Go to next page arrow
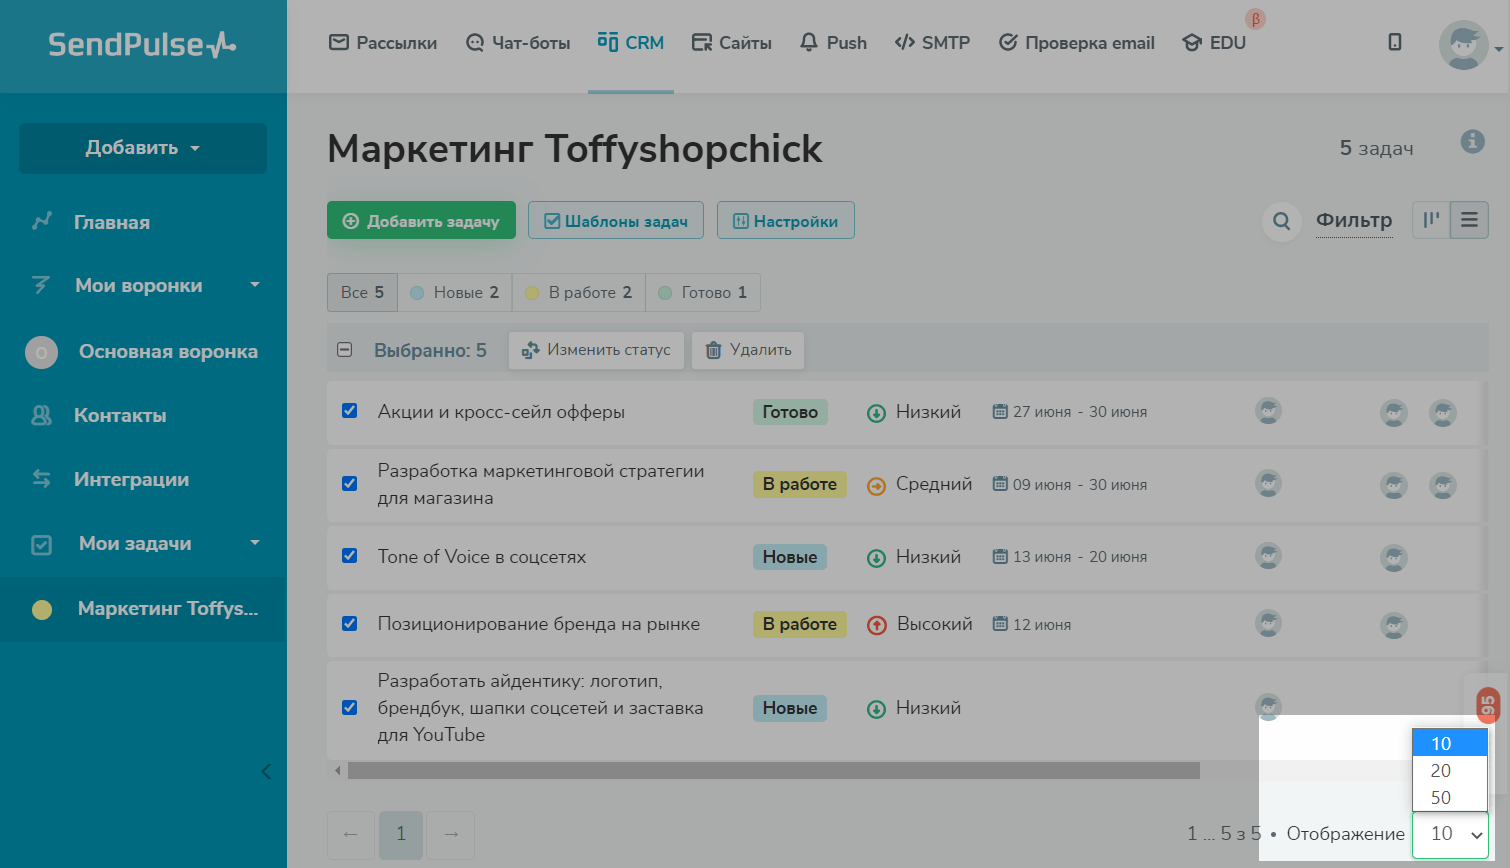 click(x=451, y=835)
